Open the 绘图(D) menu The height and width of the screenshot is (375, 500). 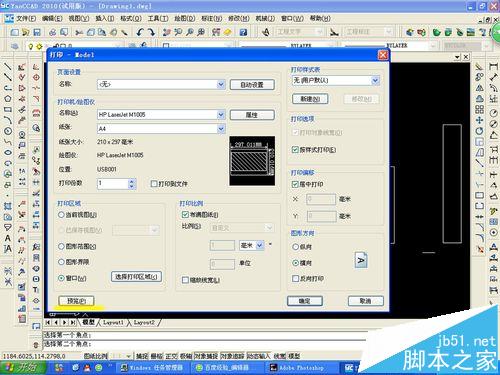tap(185, 18)
